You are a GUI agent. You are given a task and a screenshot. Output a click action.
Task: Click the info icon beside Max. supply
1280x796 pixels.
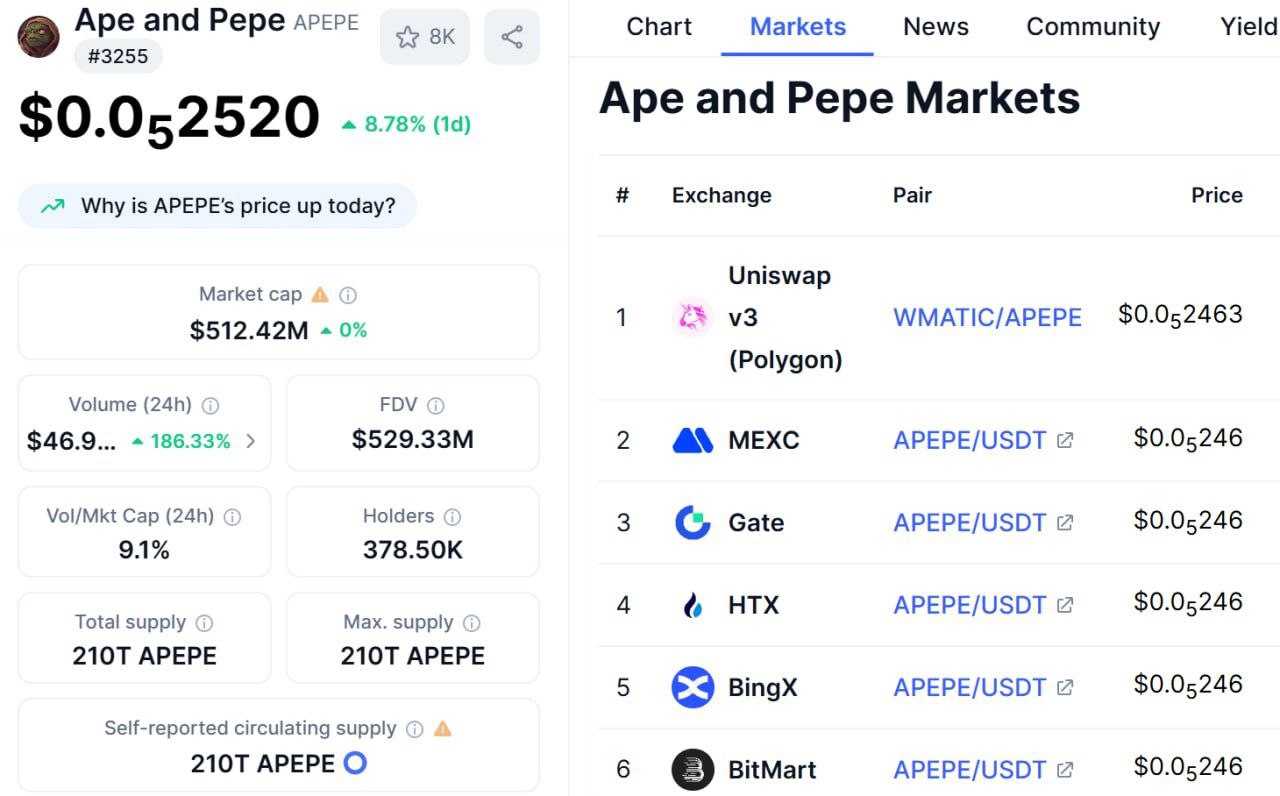click(472, 623)
